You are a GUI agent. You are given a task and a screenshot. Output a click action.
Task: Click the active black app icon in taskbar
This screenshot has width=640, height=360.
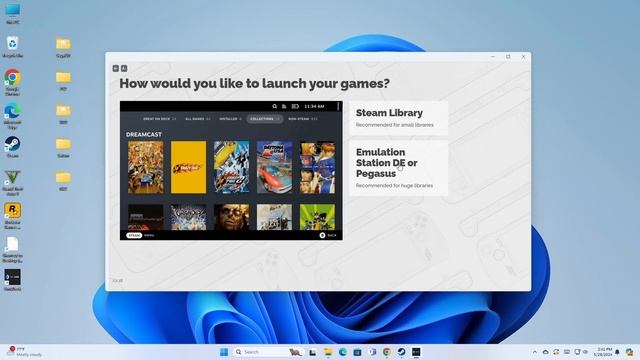416,352
